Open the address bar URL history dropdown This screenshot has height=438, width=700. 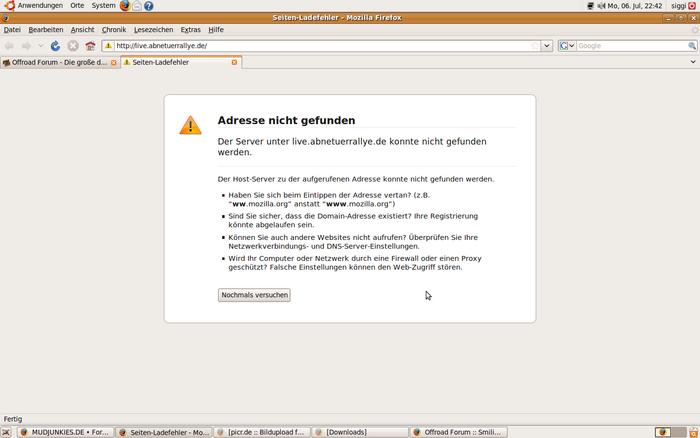tap(547, 46)
